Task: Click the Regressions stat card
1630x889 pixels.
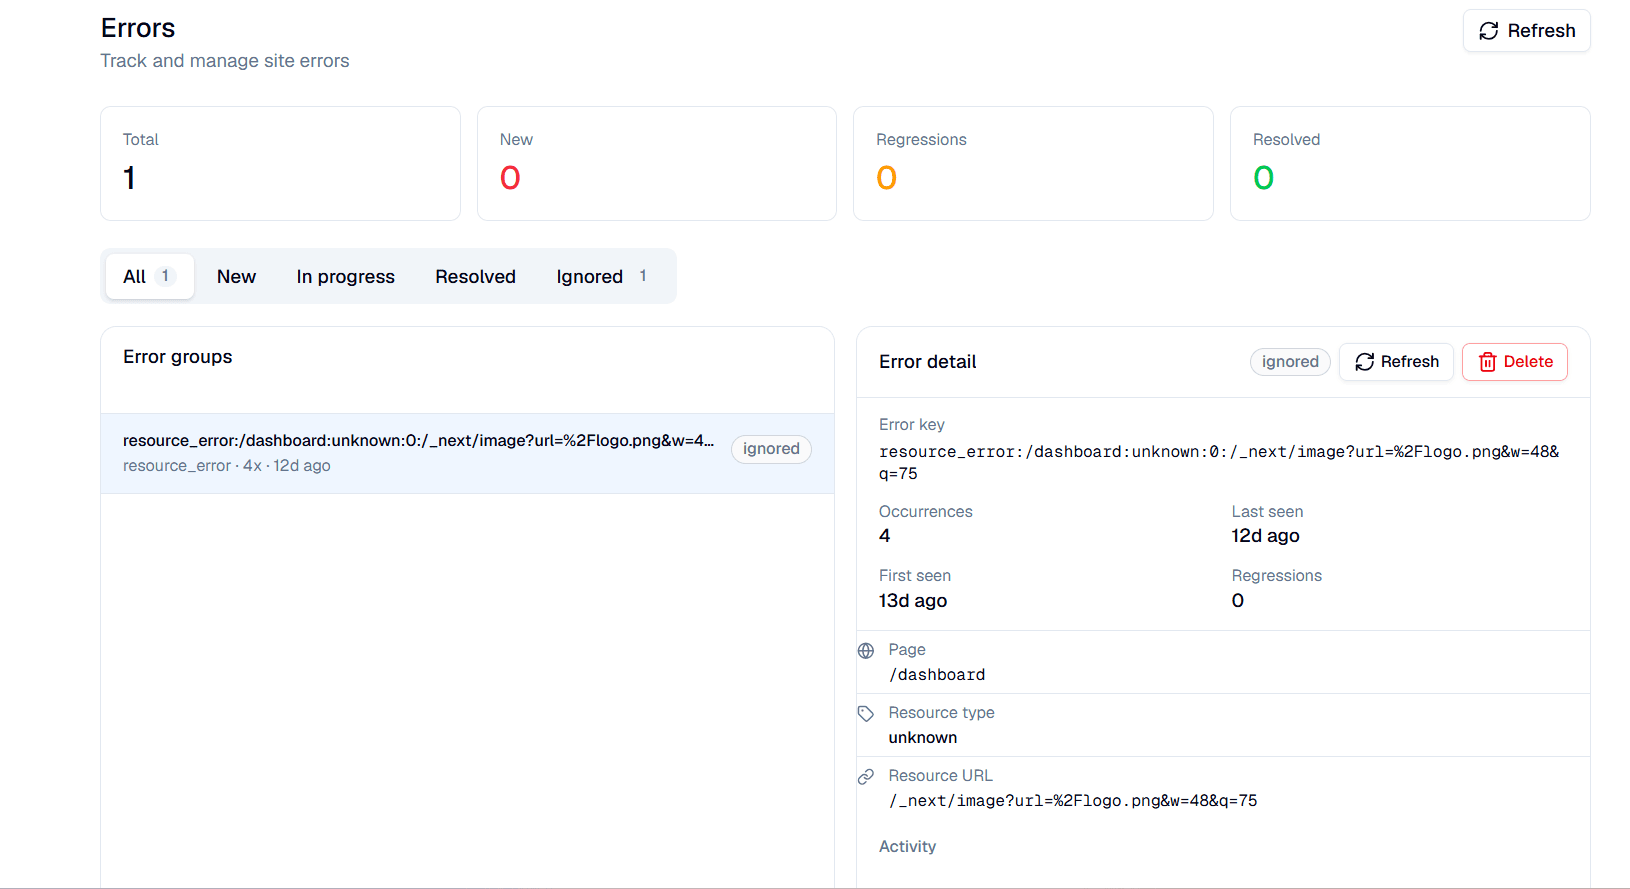Action: (1033, 163)
